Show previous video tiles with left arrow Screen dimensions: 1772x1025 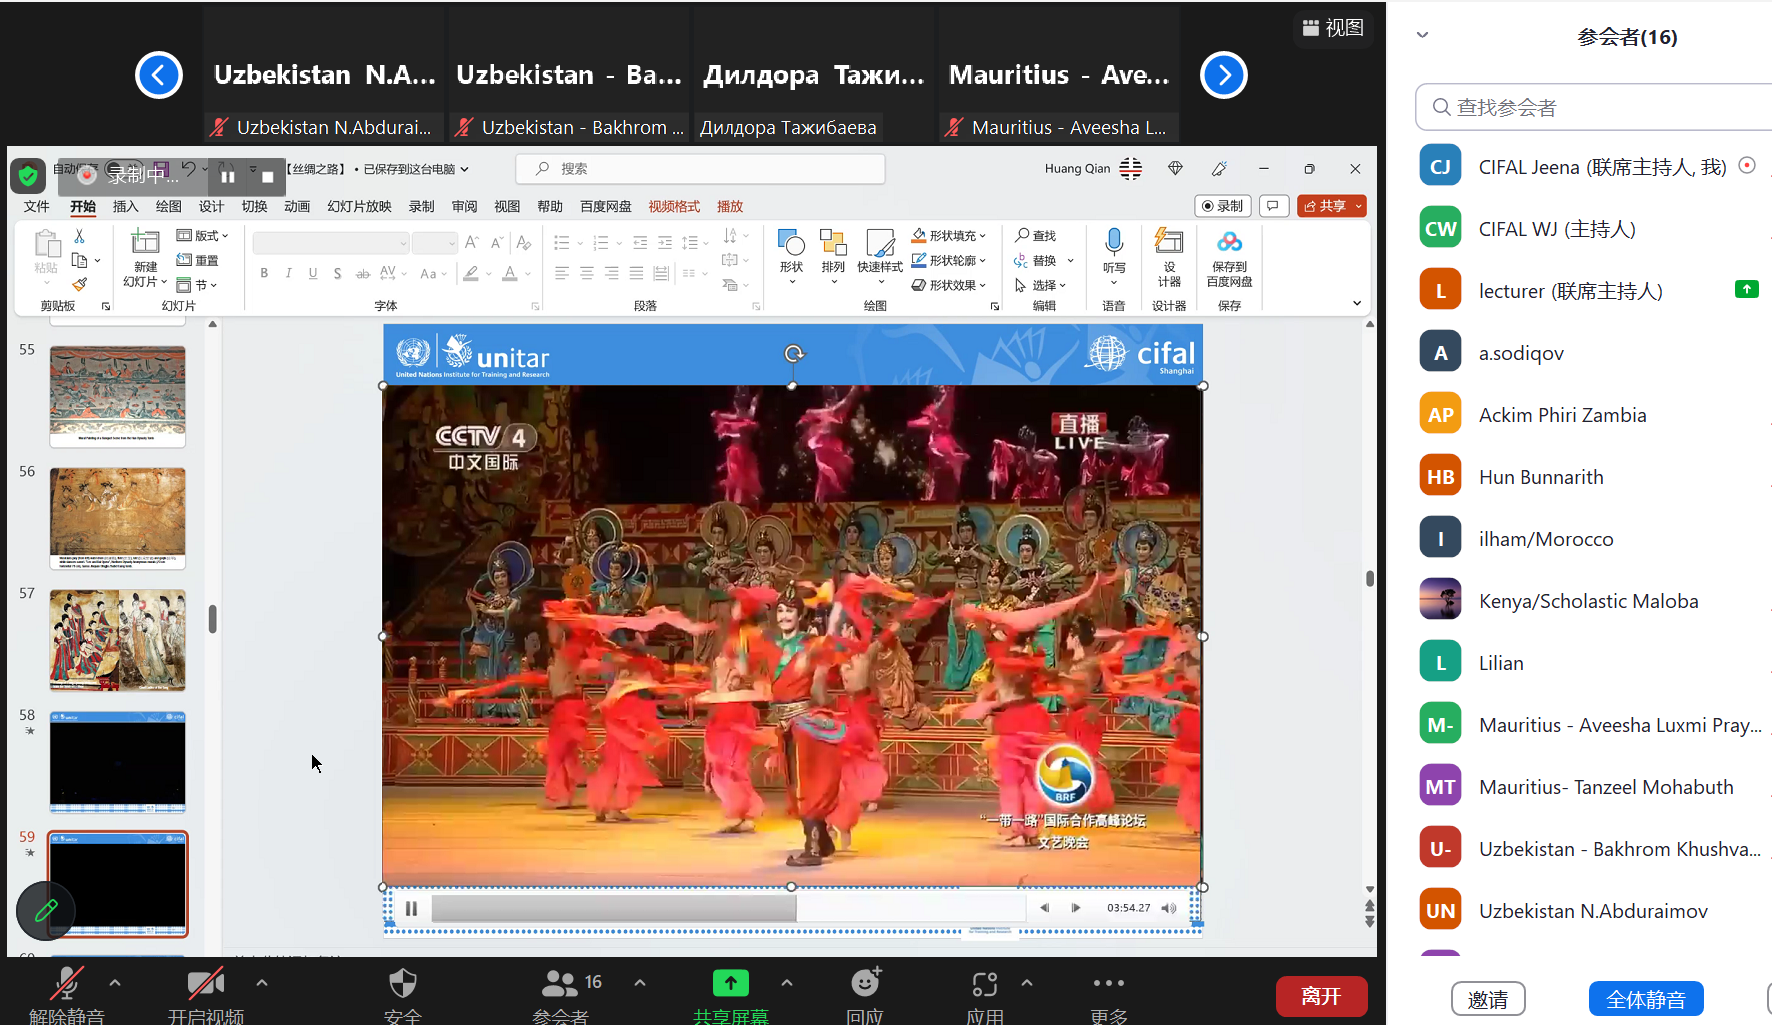159,75
